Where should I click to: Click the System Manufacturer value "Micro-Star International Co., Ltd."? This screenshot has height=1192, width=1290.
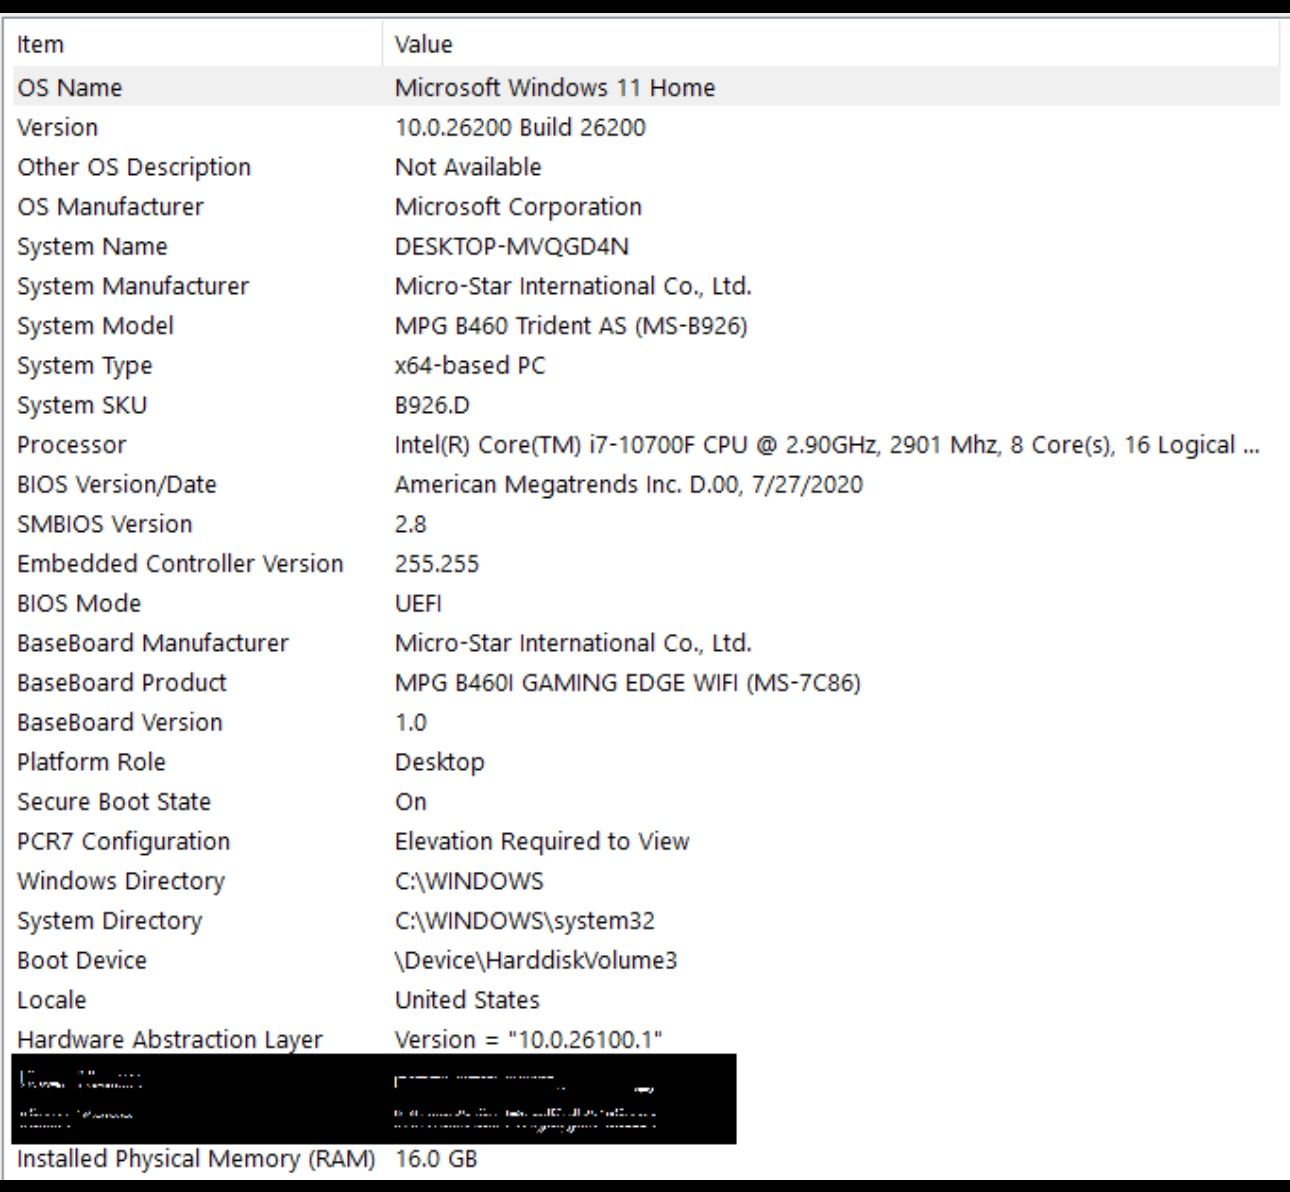pos(573,286)
